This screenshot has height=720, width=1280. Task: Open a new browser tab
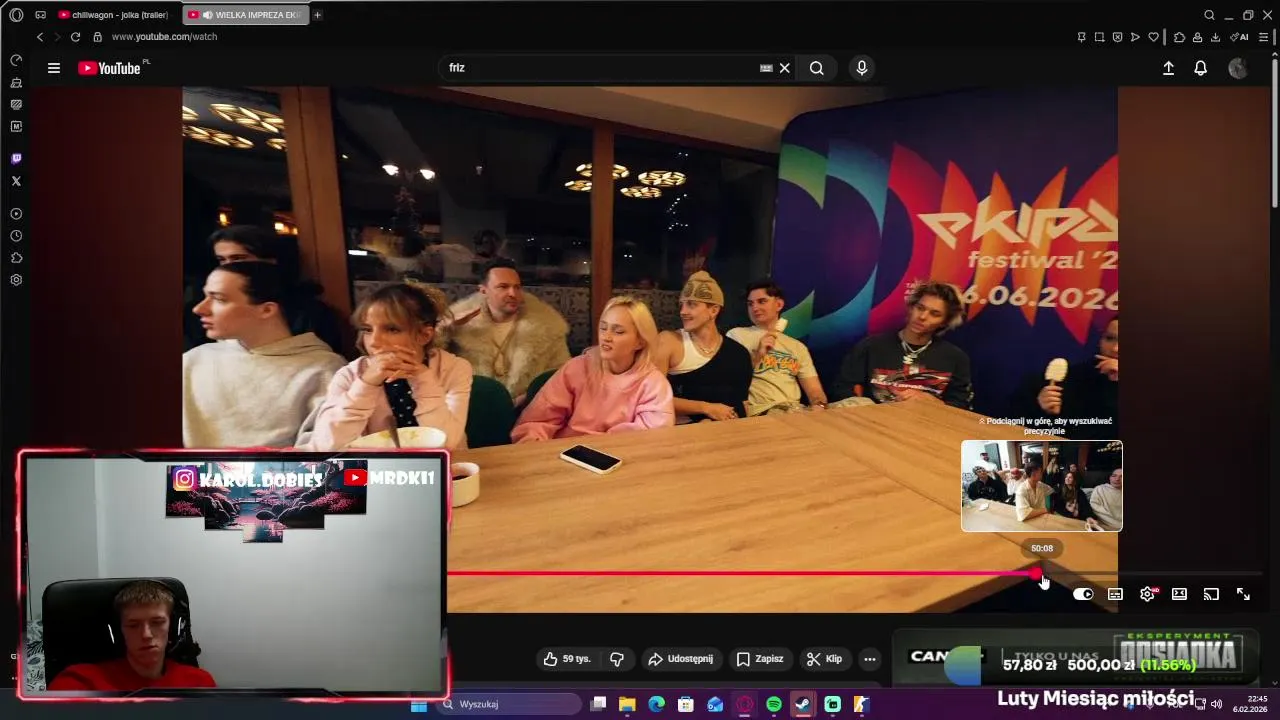tap(318, 15)
